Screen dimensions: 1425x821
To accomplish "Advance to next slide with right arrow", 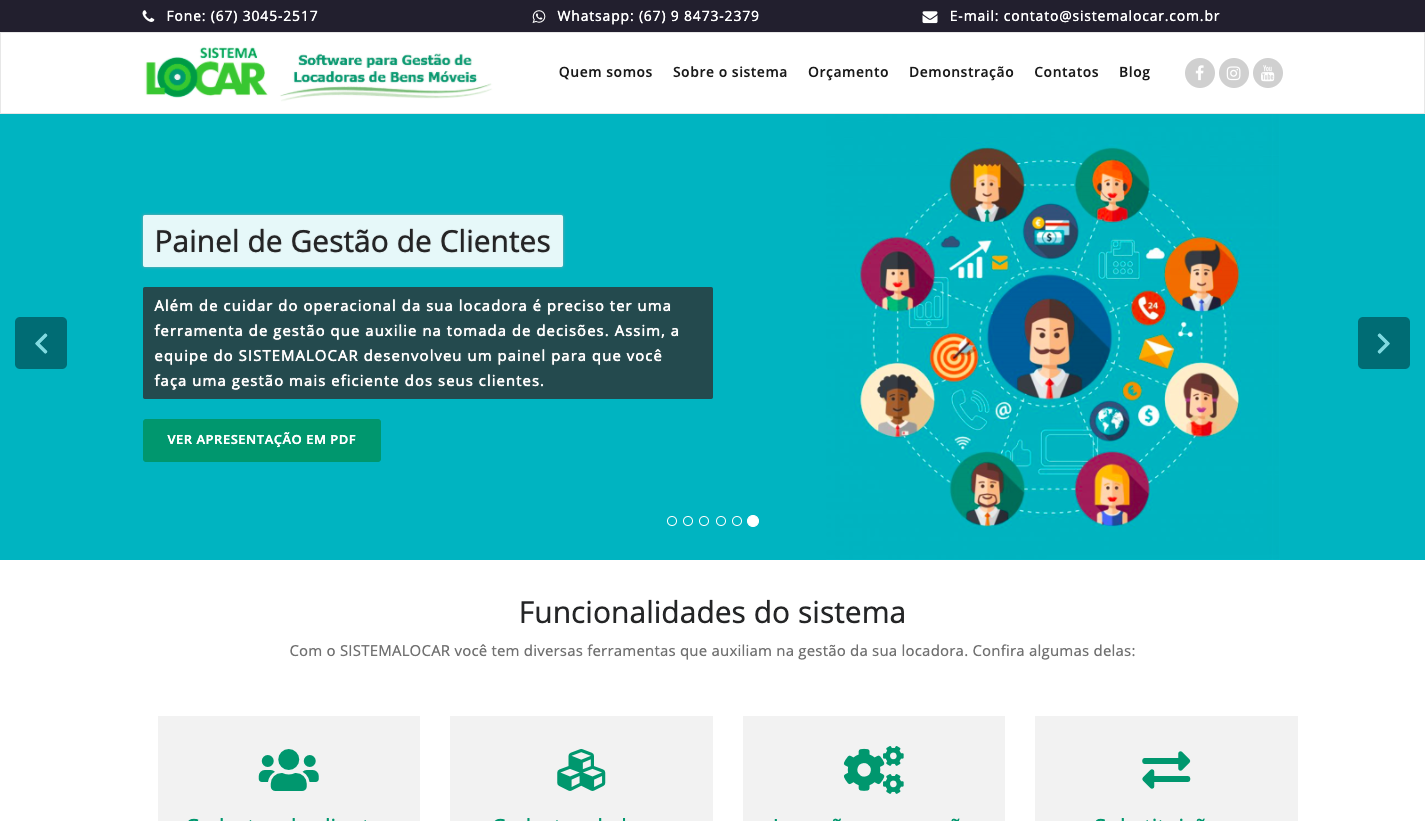I will [1384, 343].
